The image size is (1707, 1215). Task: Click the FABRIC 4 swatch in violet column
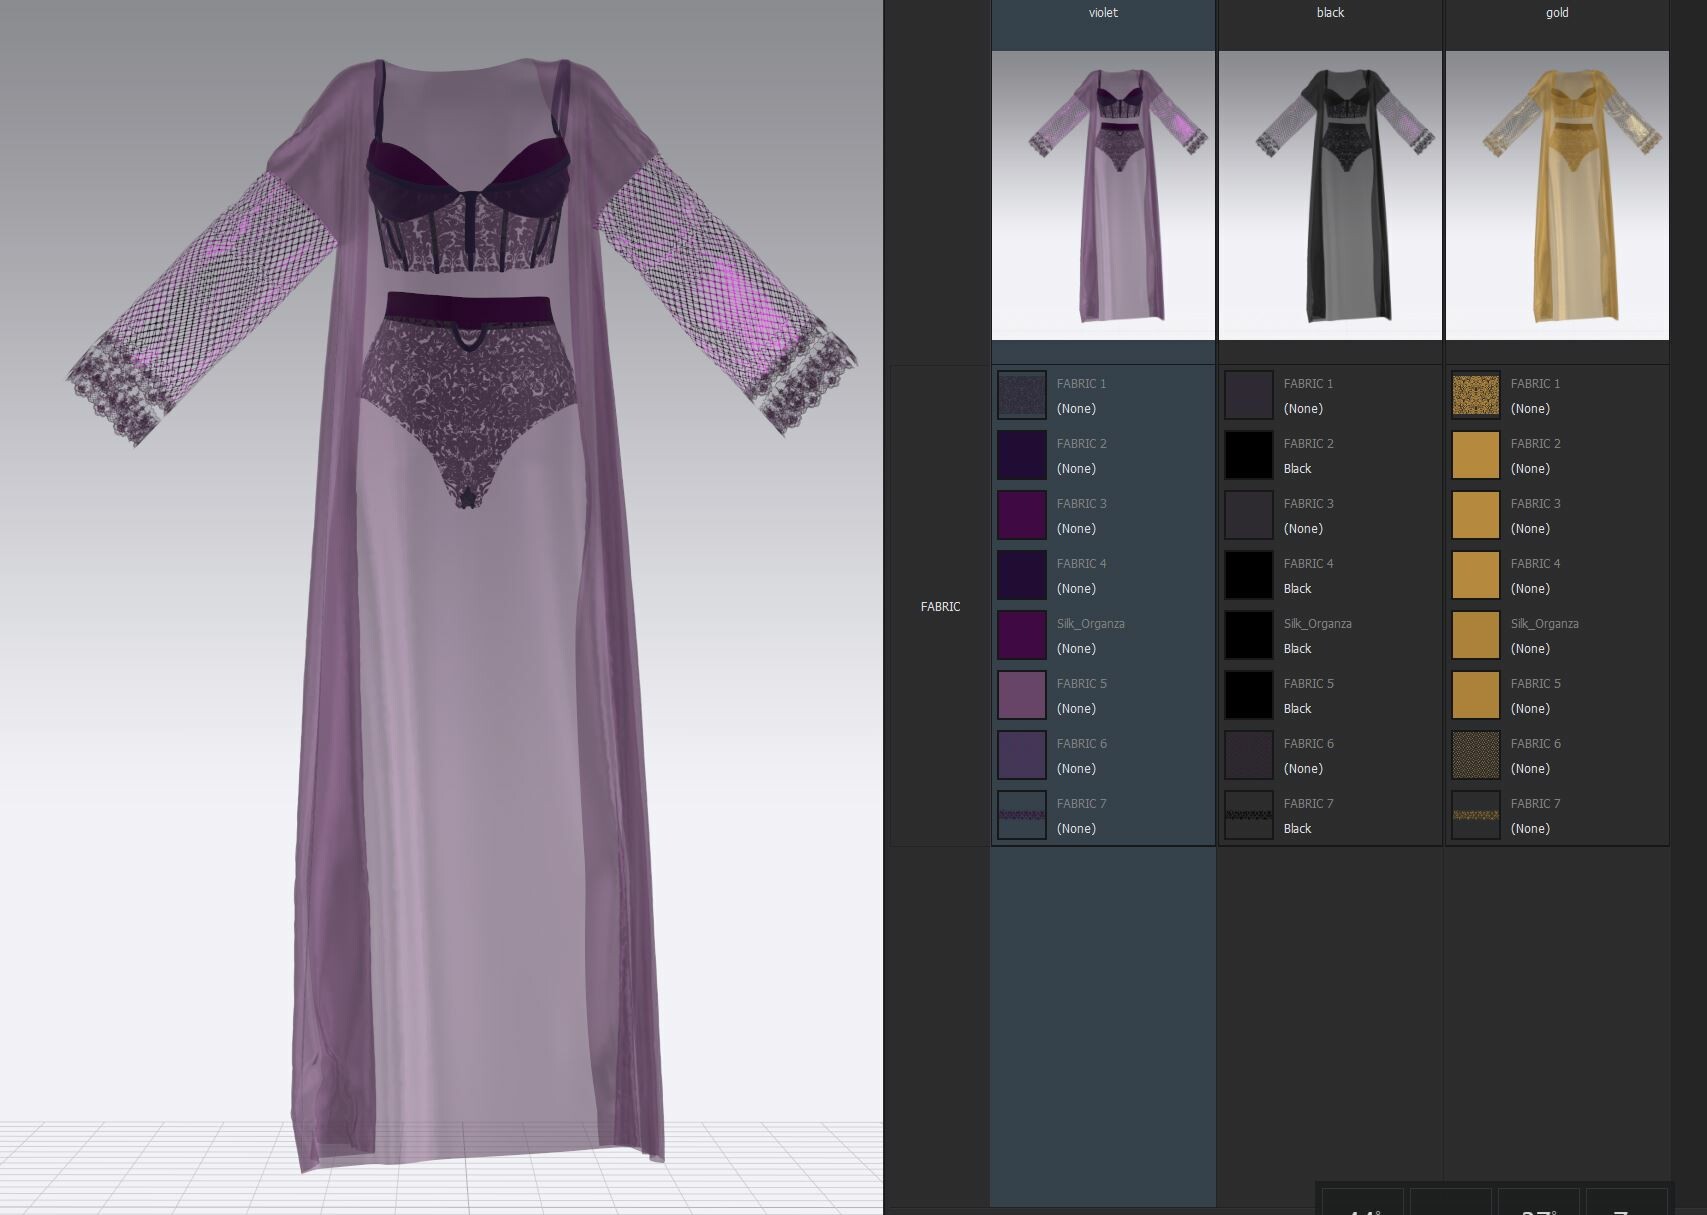click(x=1022, y=575)
